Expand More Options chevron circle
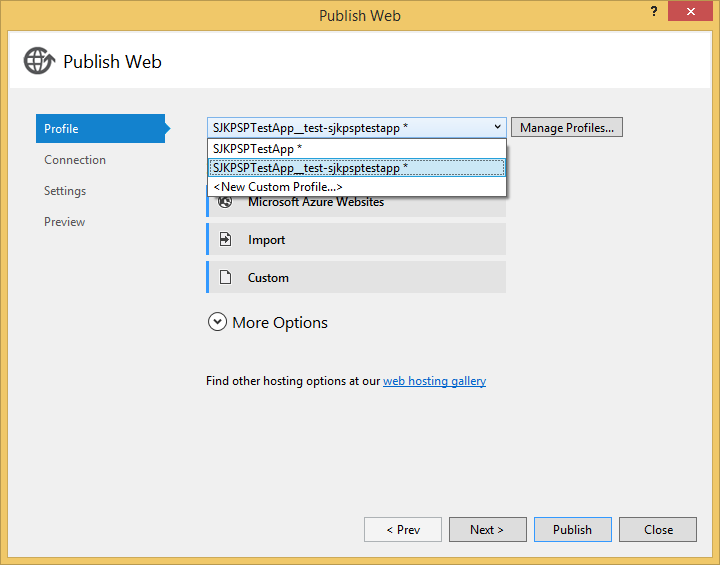The height and width of the screenshot is (565, 720). coord(217,322)
